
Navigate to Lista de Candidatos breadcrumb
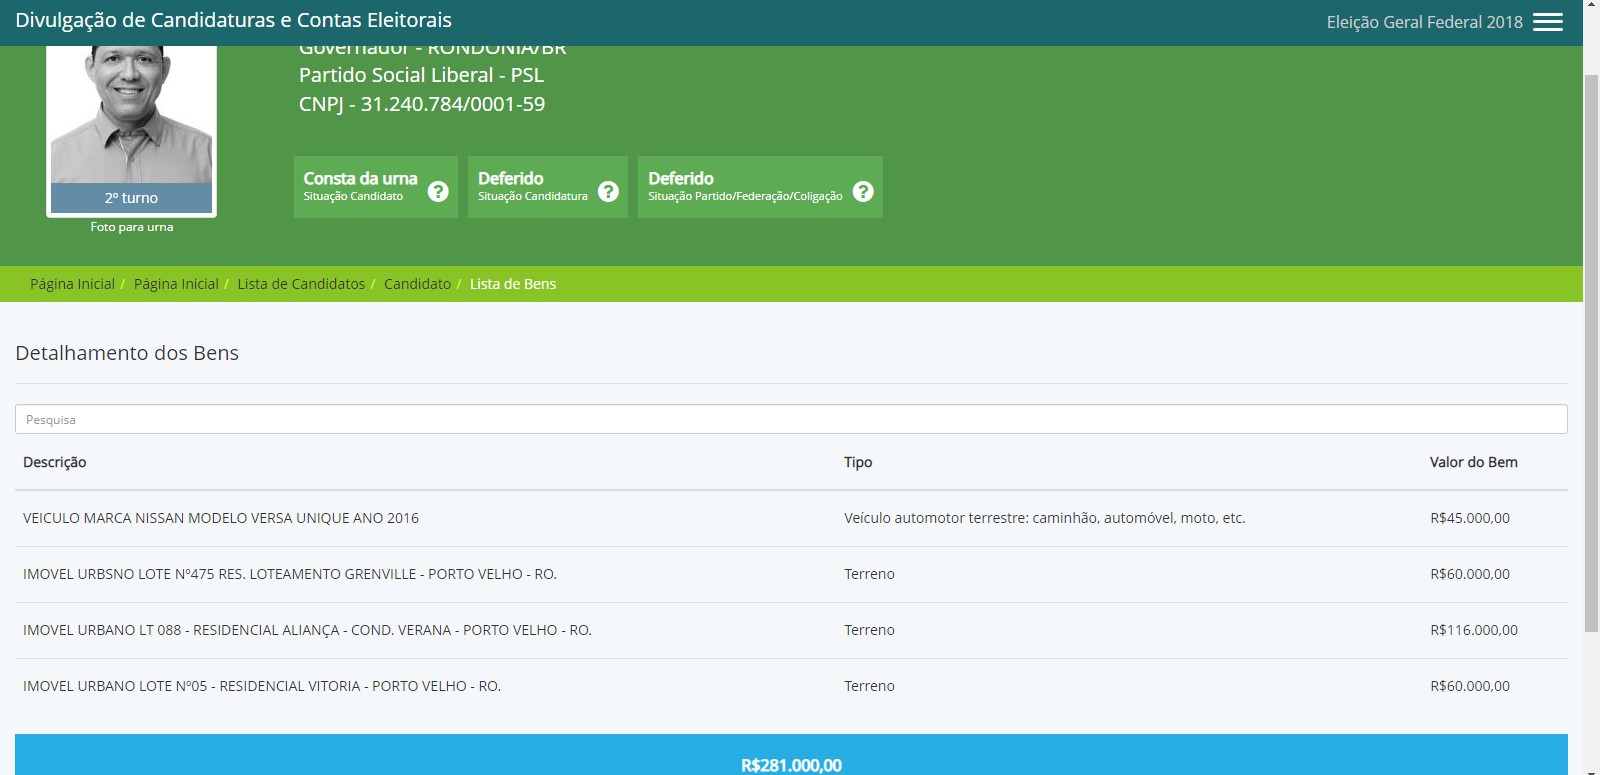[x=301, y=284]
